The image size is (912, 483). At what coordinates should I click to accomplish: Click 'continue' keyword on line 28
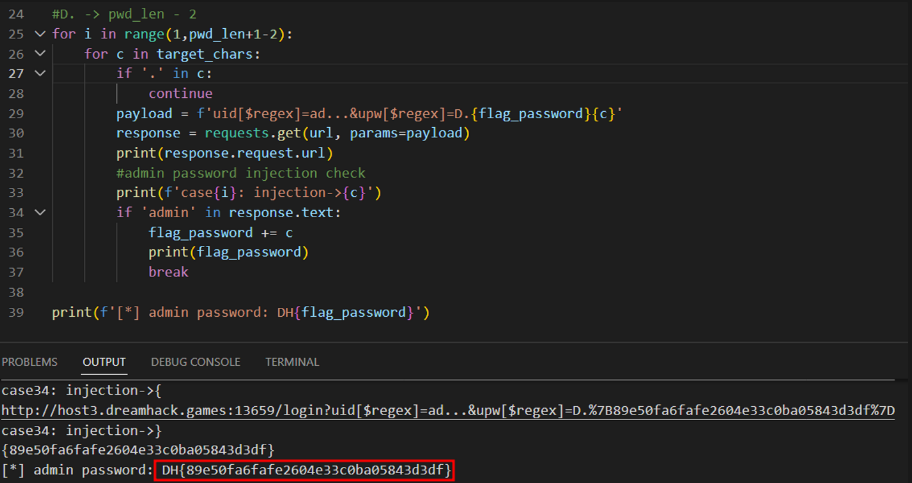point(180,93)
